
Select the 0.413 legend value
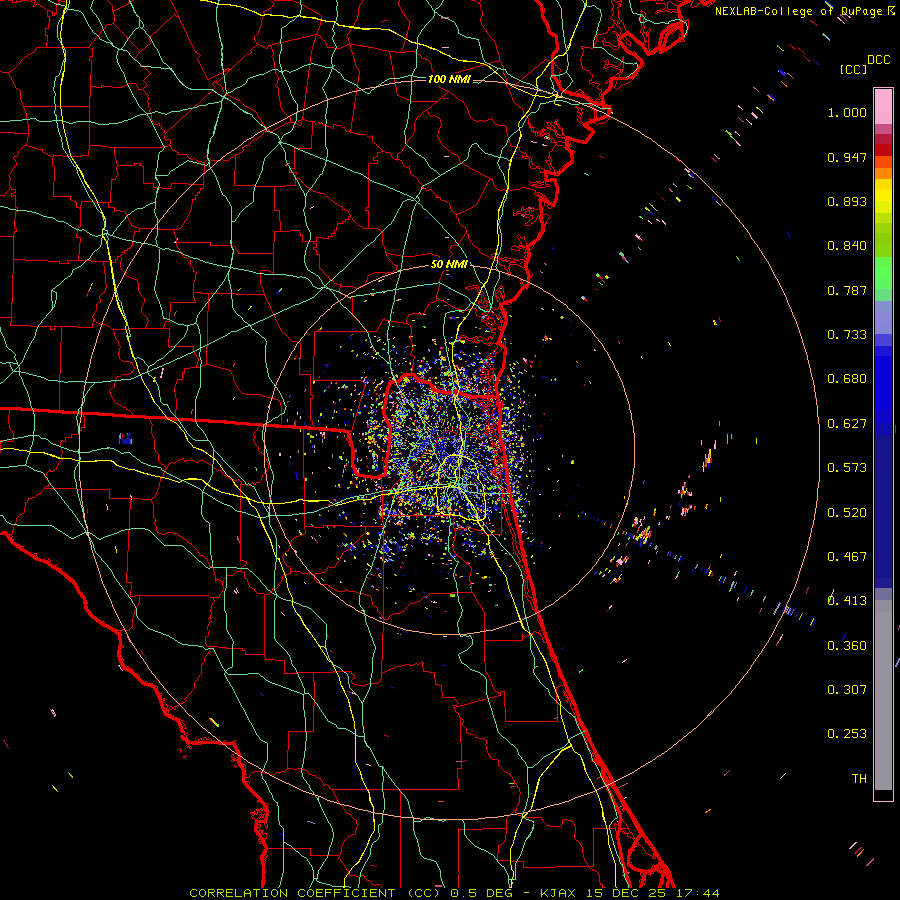(847, 601)
